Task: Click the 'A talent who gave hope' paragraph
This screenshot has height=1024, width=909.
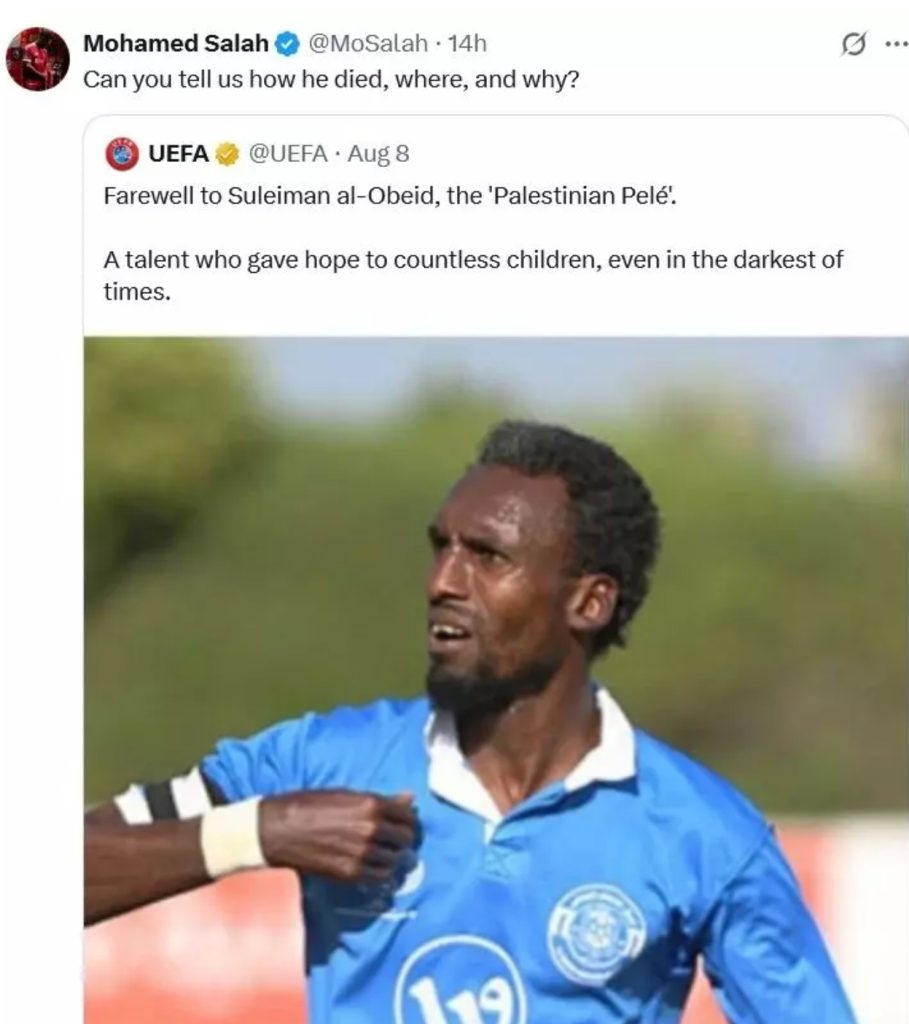Action: point(473,275)
